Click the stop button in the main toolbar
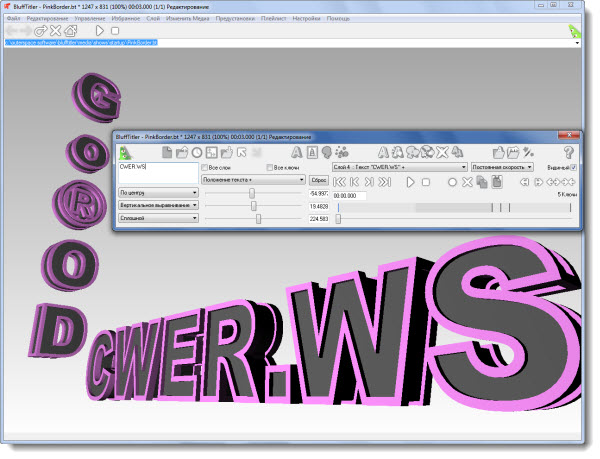Screen dimensions: 600x459 tap(115, 31)
